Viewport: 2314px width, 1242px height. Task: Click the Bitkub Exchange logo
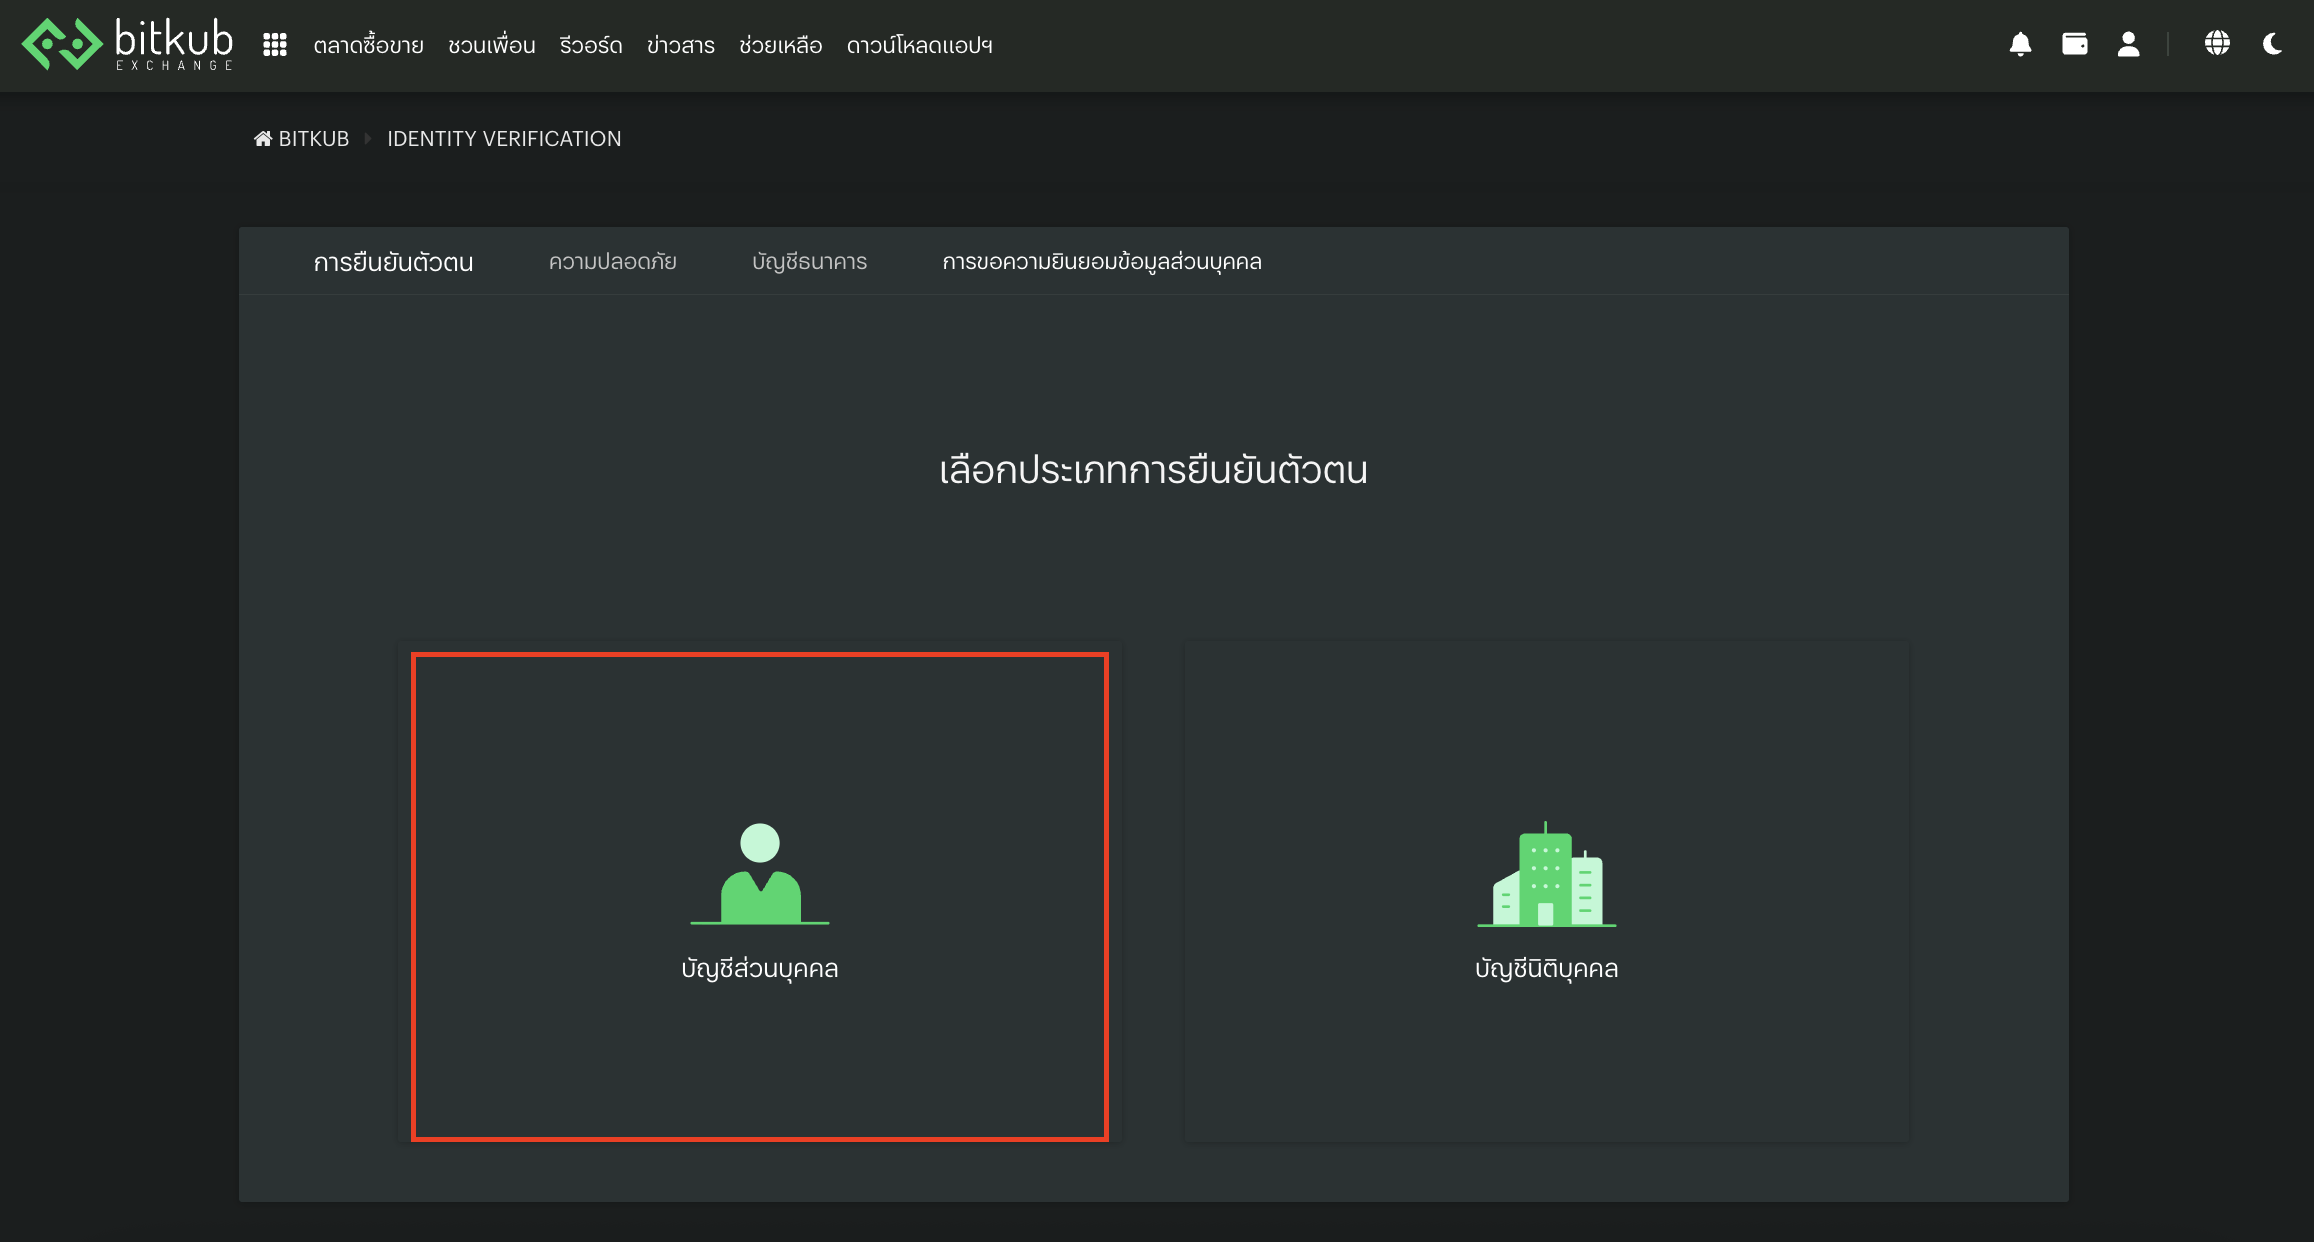[127, 45]
